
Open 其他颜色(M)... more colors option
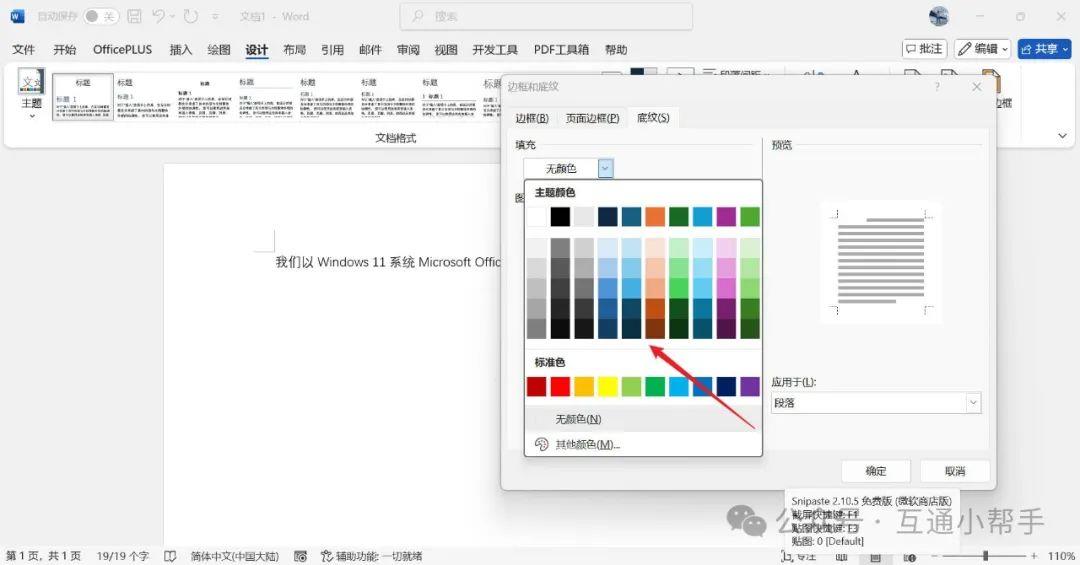(x=643, y=444)
